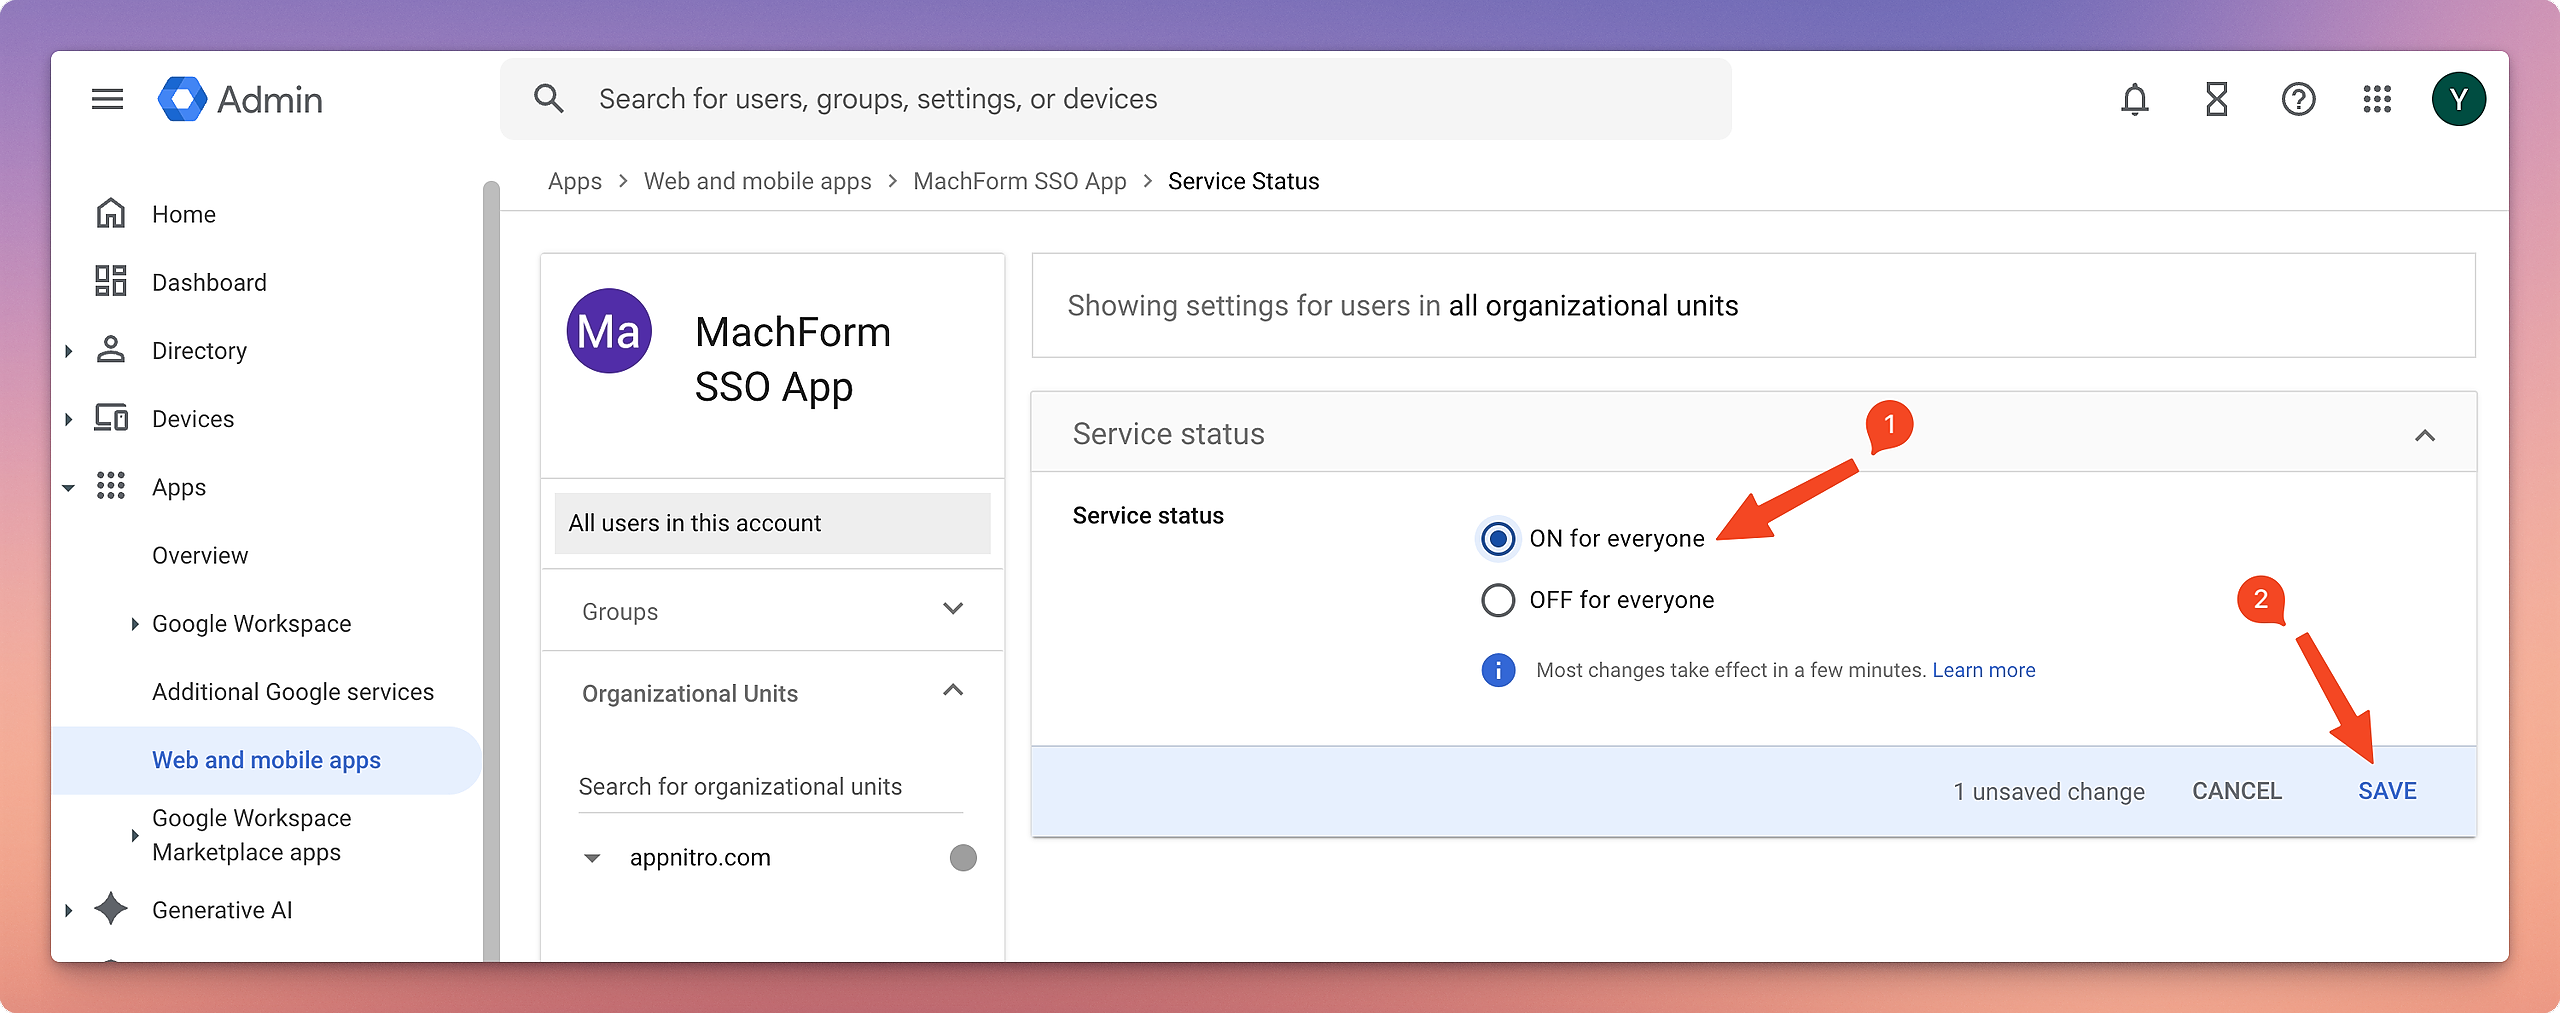Open the Google apps grid launcher
Viewport: 2560px width, 1013px height.
tap(2377, 99)
